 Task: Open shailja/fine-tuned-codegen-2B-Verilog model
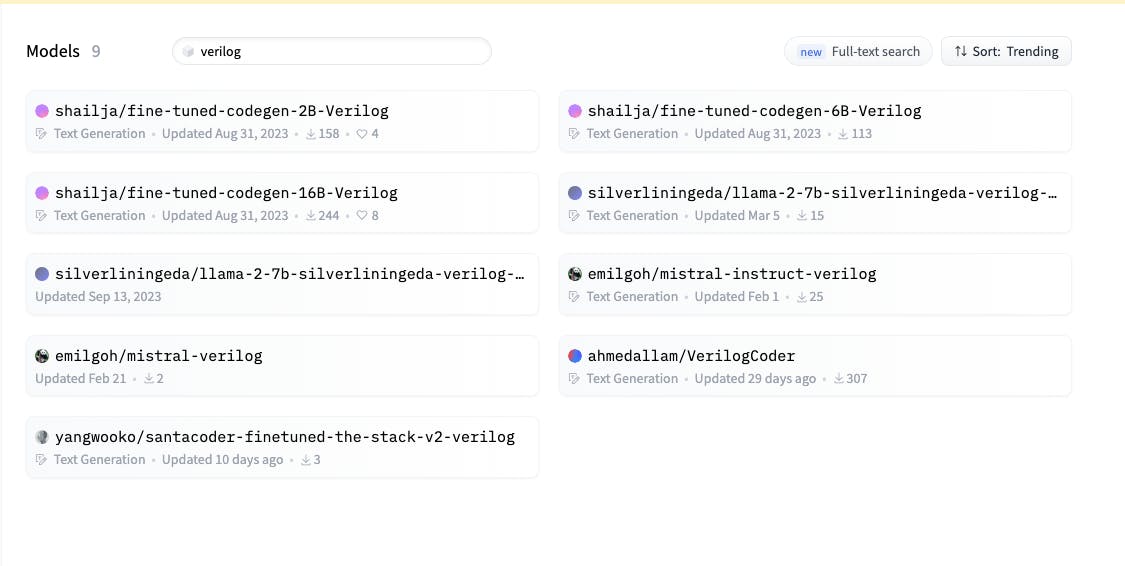pos(221,111)
